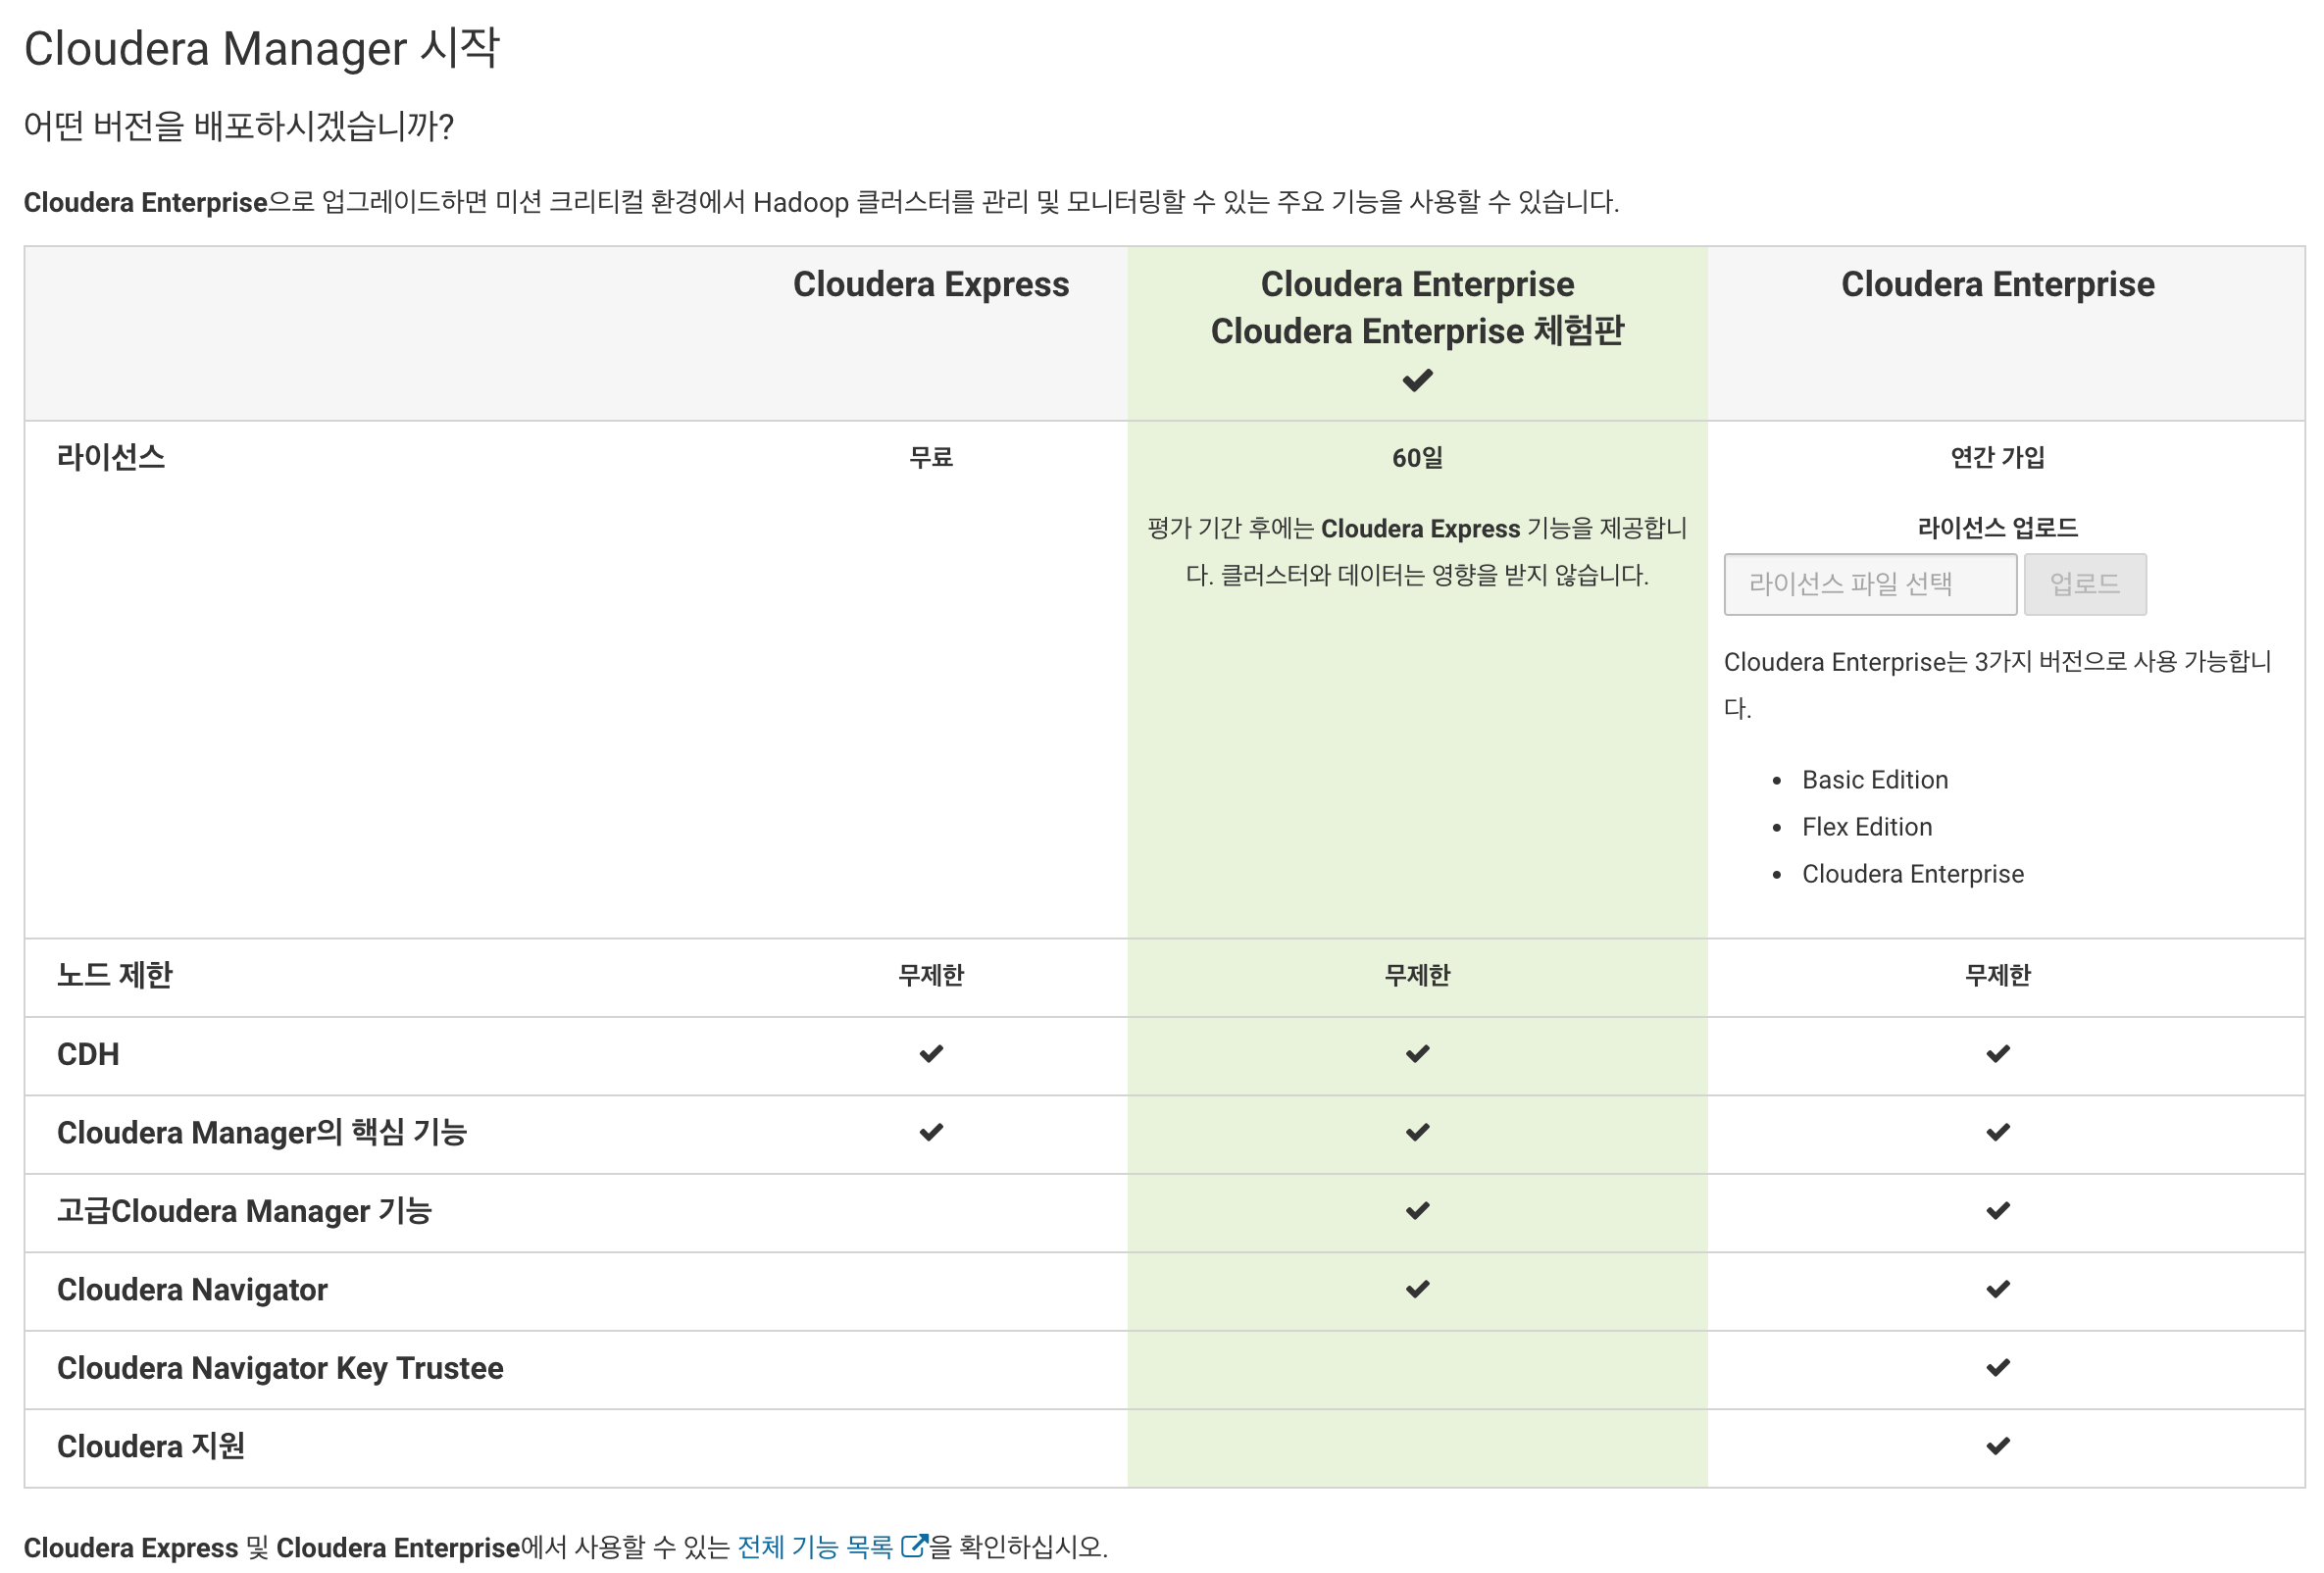The height and width of the screenshot is (1573, 2324).
Task: Click the Cloudera Navigator Key Trustee checkmark
Action: pos(1997,1368)
